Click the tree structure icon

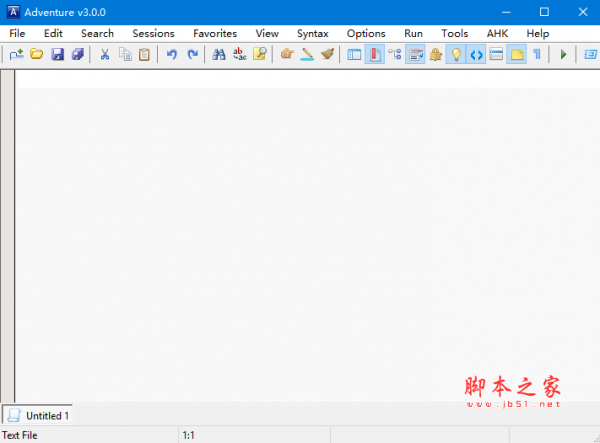[395, 54]
